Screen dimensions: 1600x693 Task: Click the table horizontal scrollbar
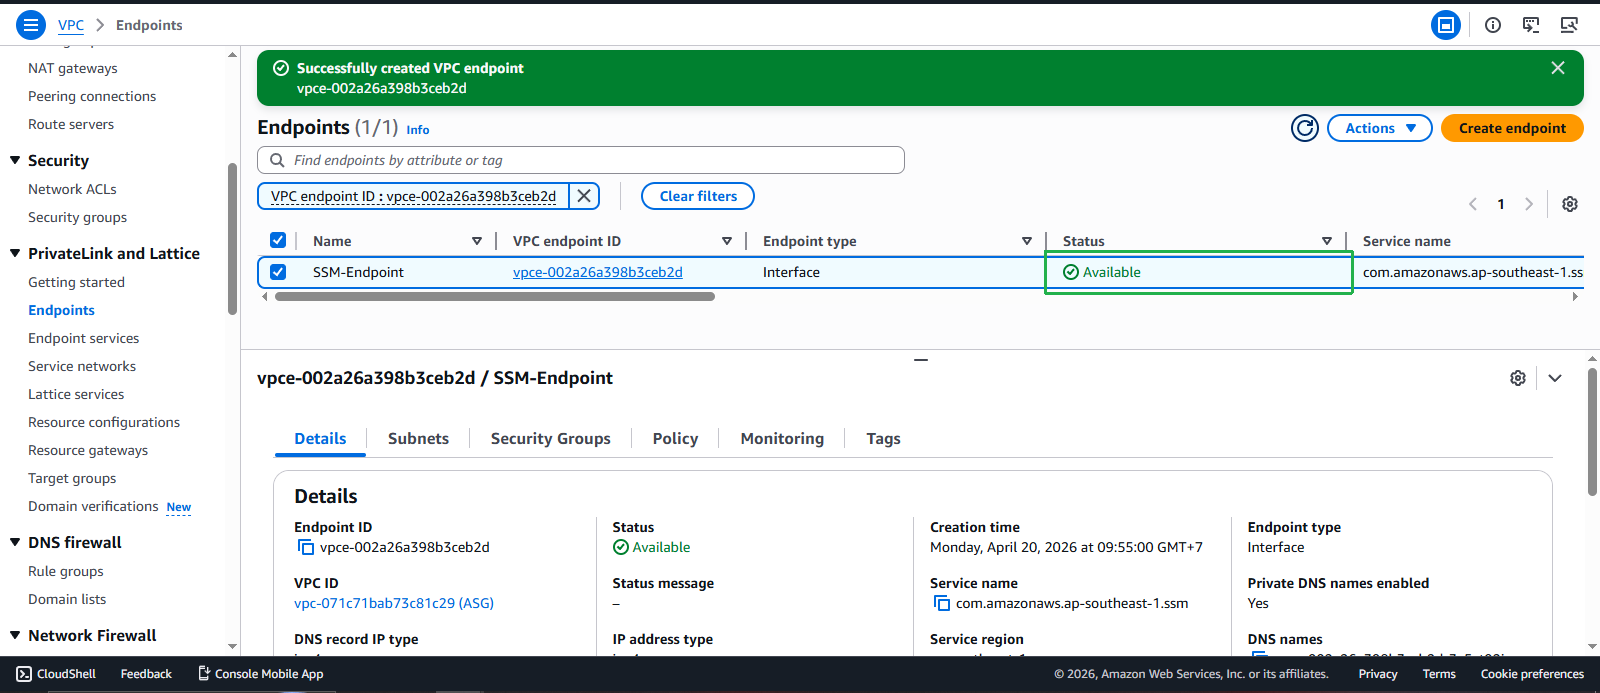click(495, 296)
